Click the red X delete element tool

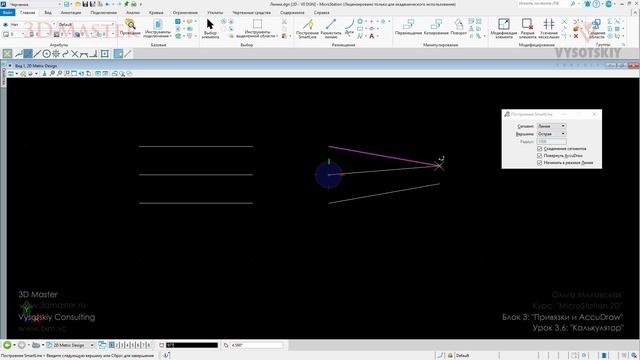coord(576,36)
